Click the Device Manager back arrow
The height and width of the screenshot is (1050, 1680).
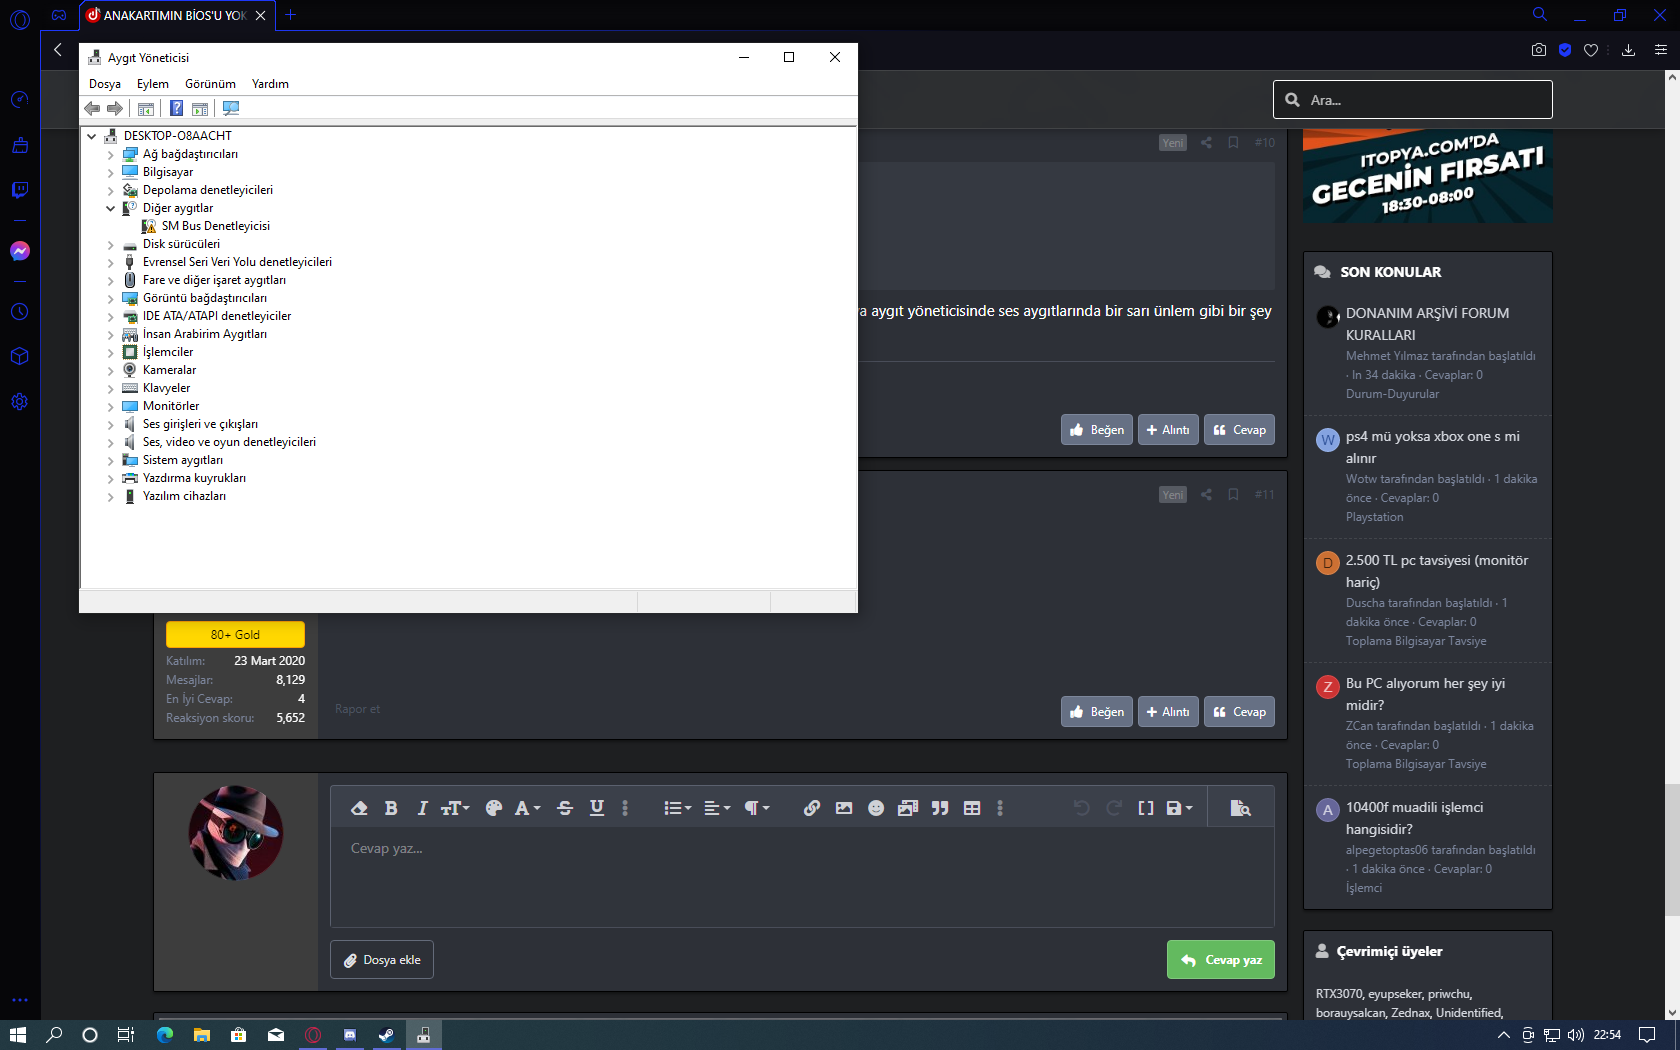[92, 108]
